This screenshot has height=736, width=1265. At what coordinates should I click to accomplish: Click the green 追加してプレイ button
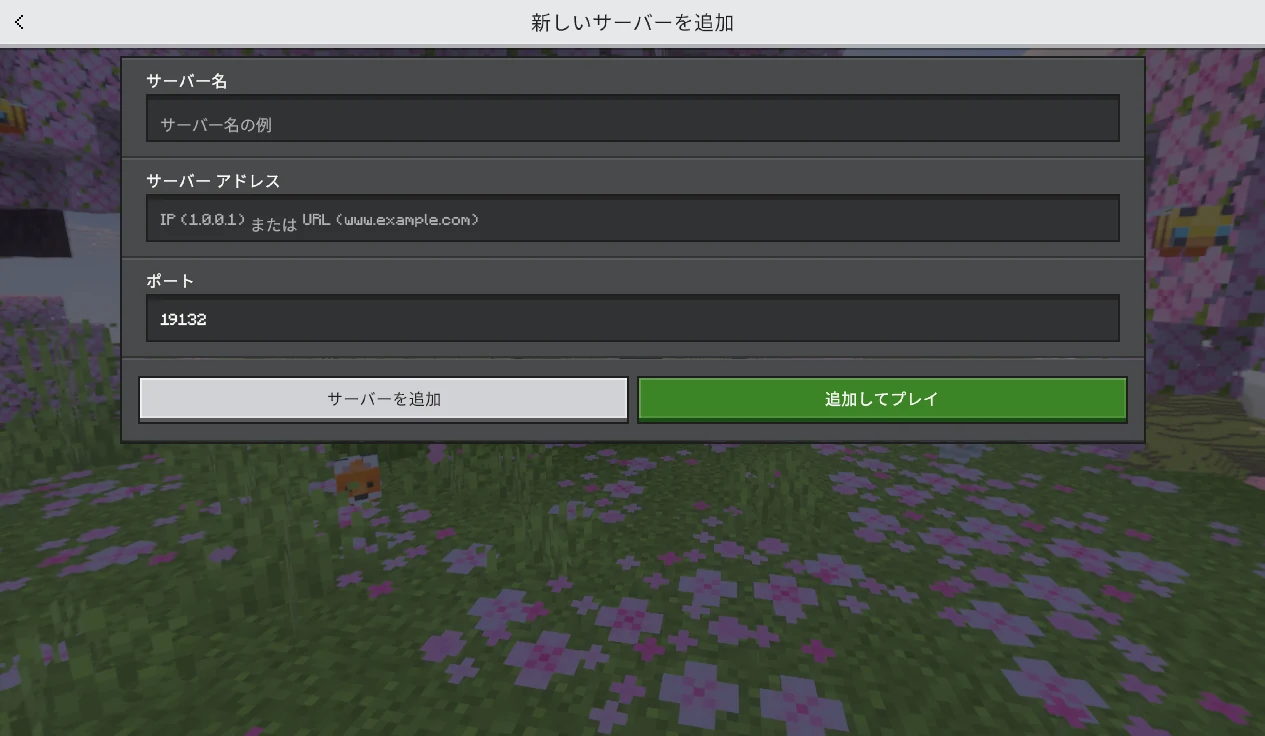(882, 399)
